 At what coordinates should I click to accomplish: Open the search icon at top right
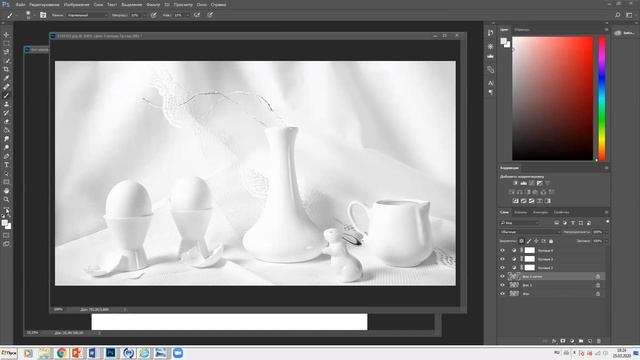(618, 15)
